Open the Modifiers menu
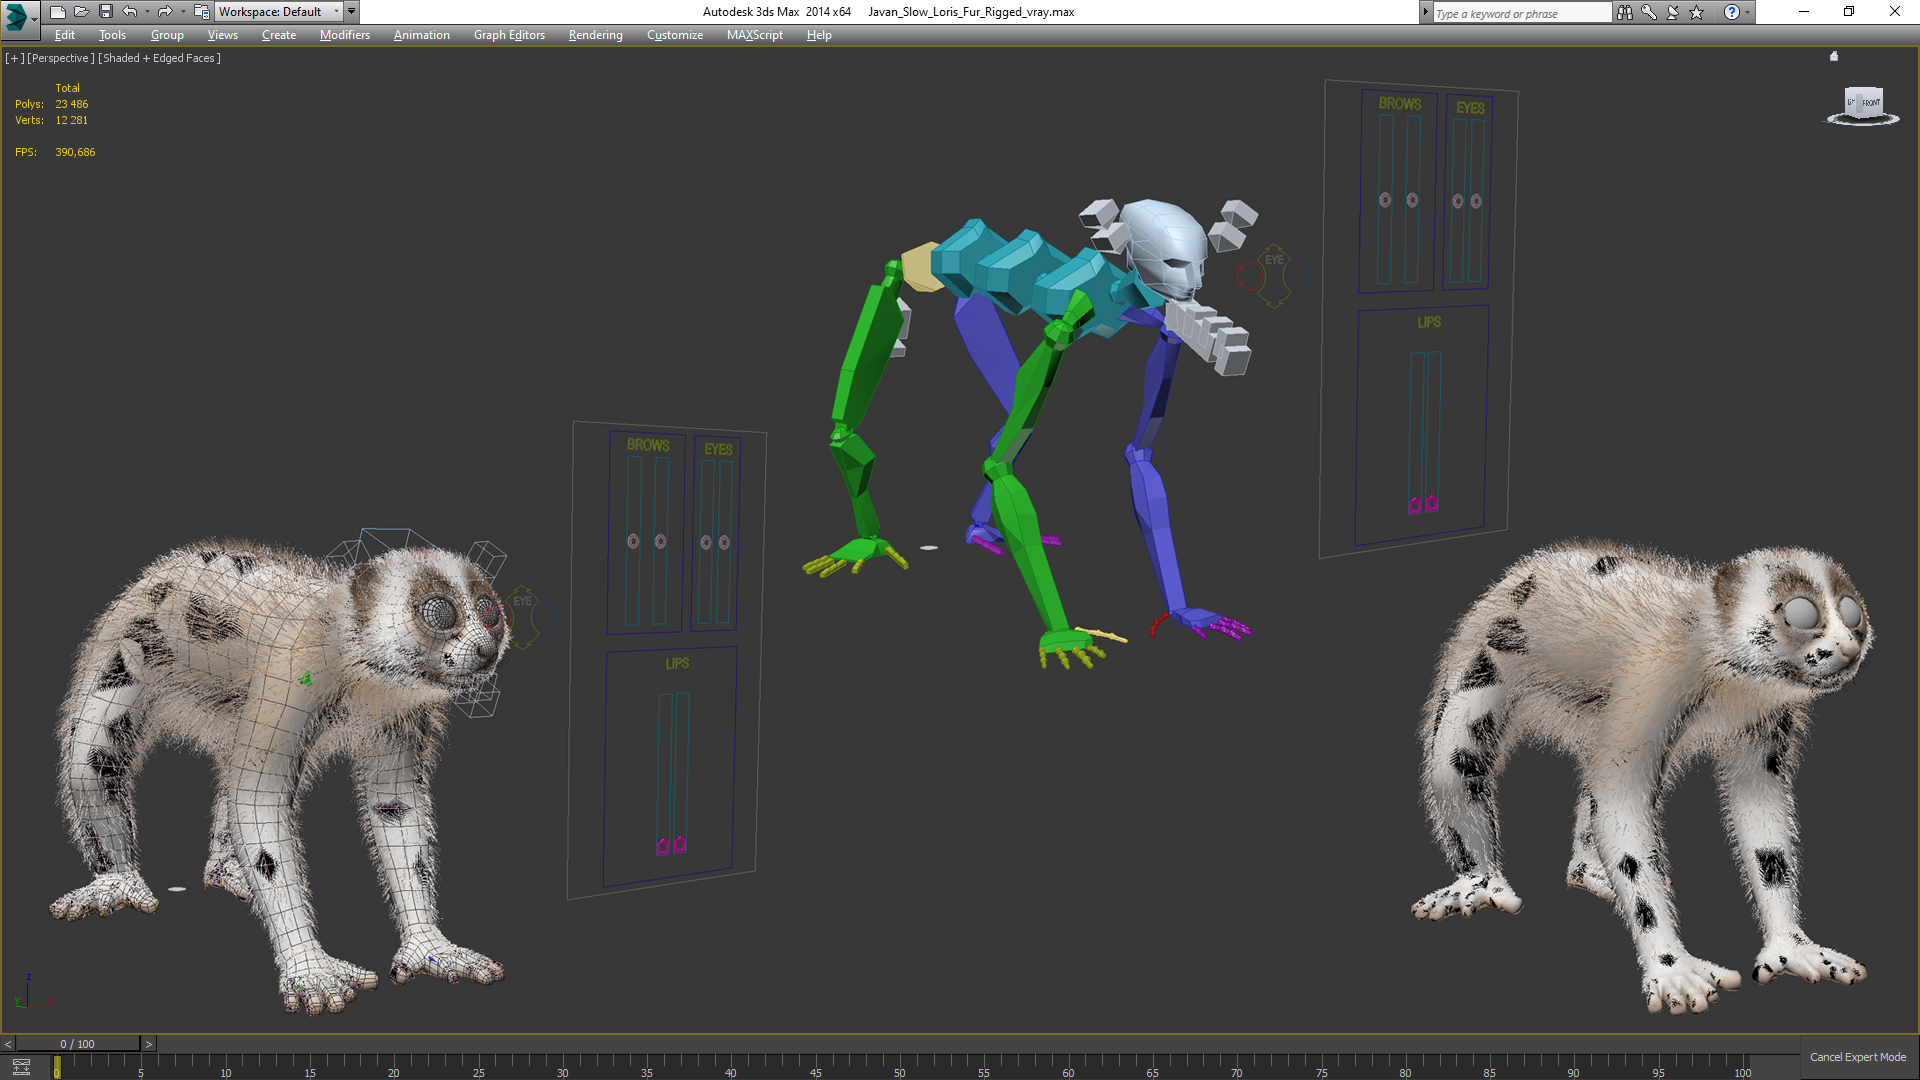The height and width of the screenshot is (1080, 1920). click(344, 35)
